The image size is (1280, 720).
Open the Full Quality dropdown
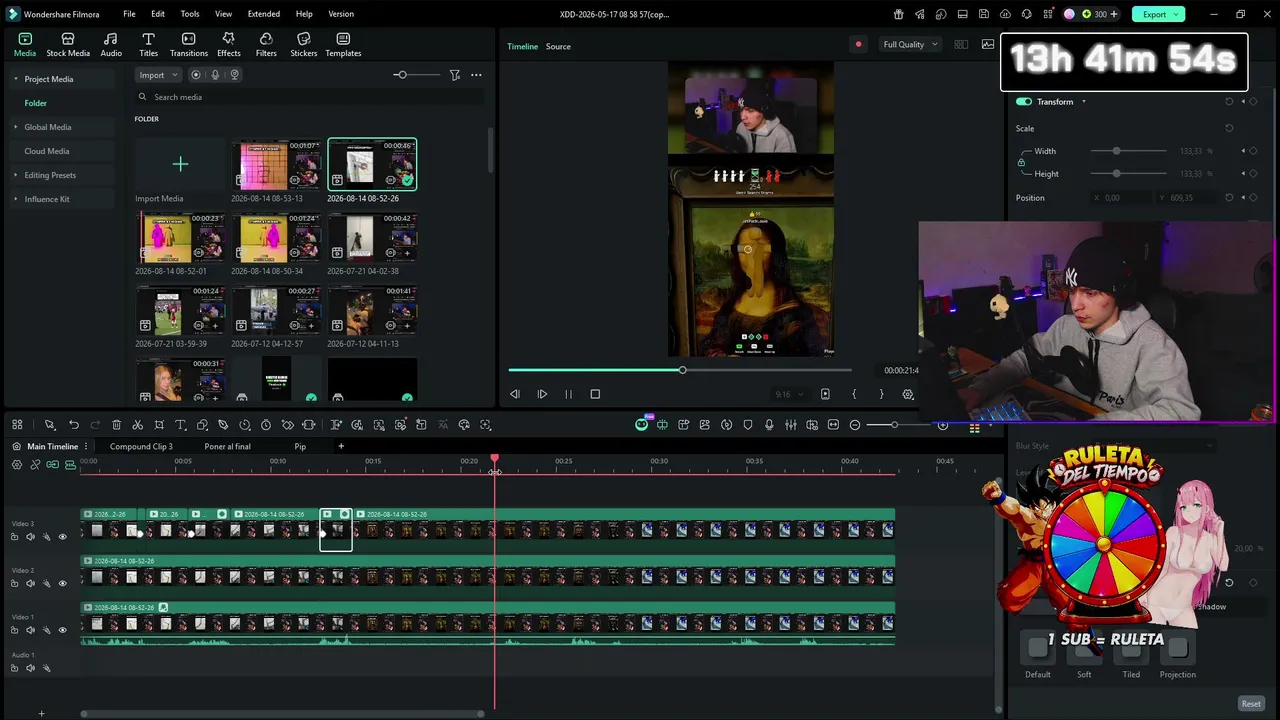pyautogui.click(x=910, y=44)
